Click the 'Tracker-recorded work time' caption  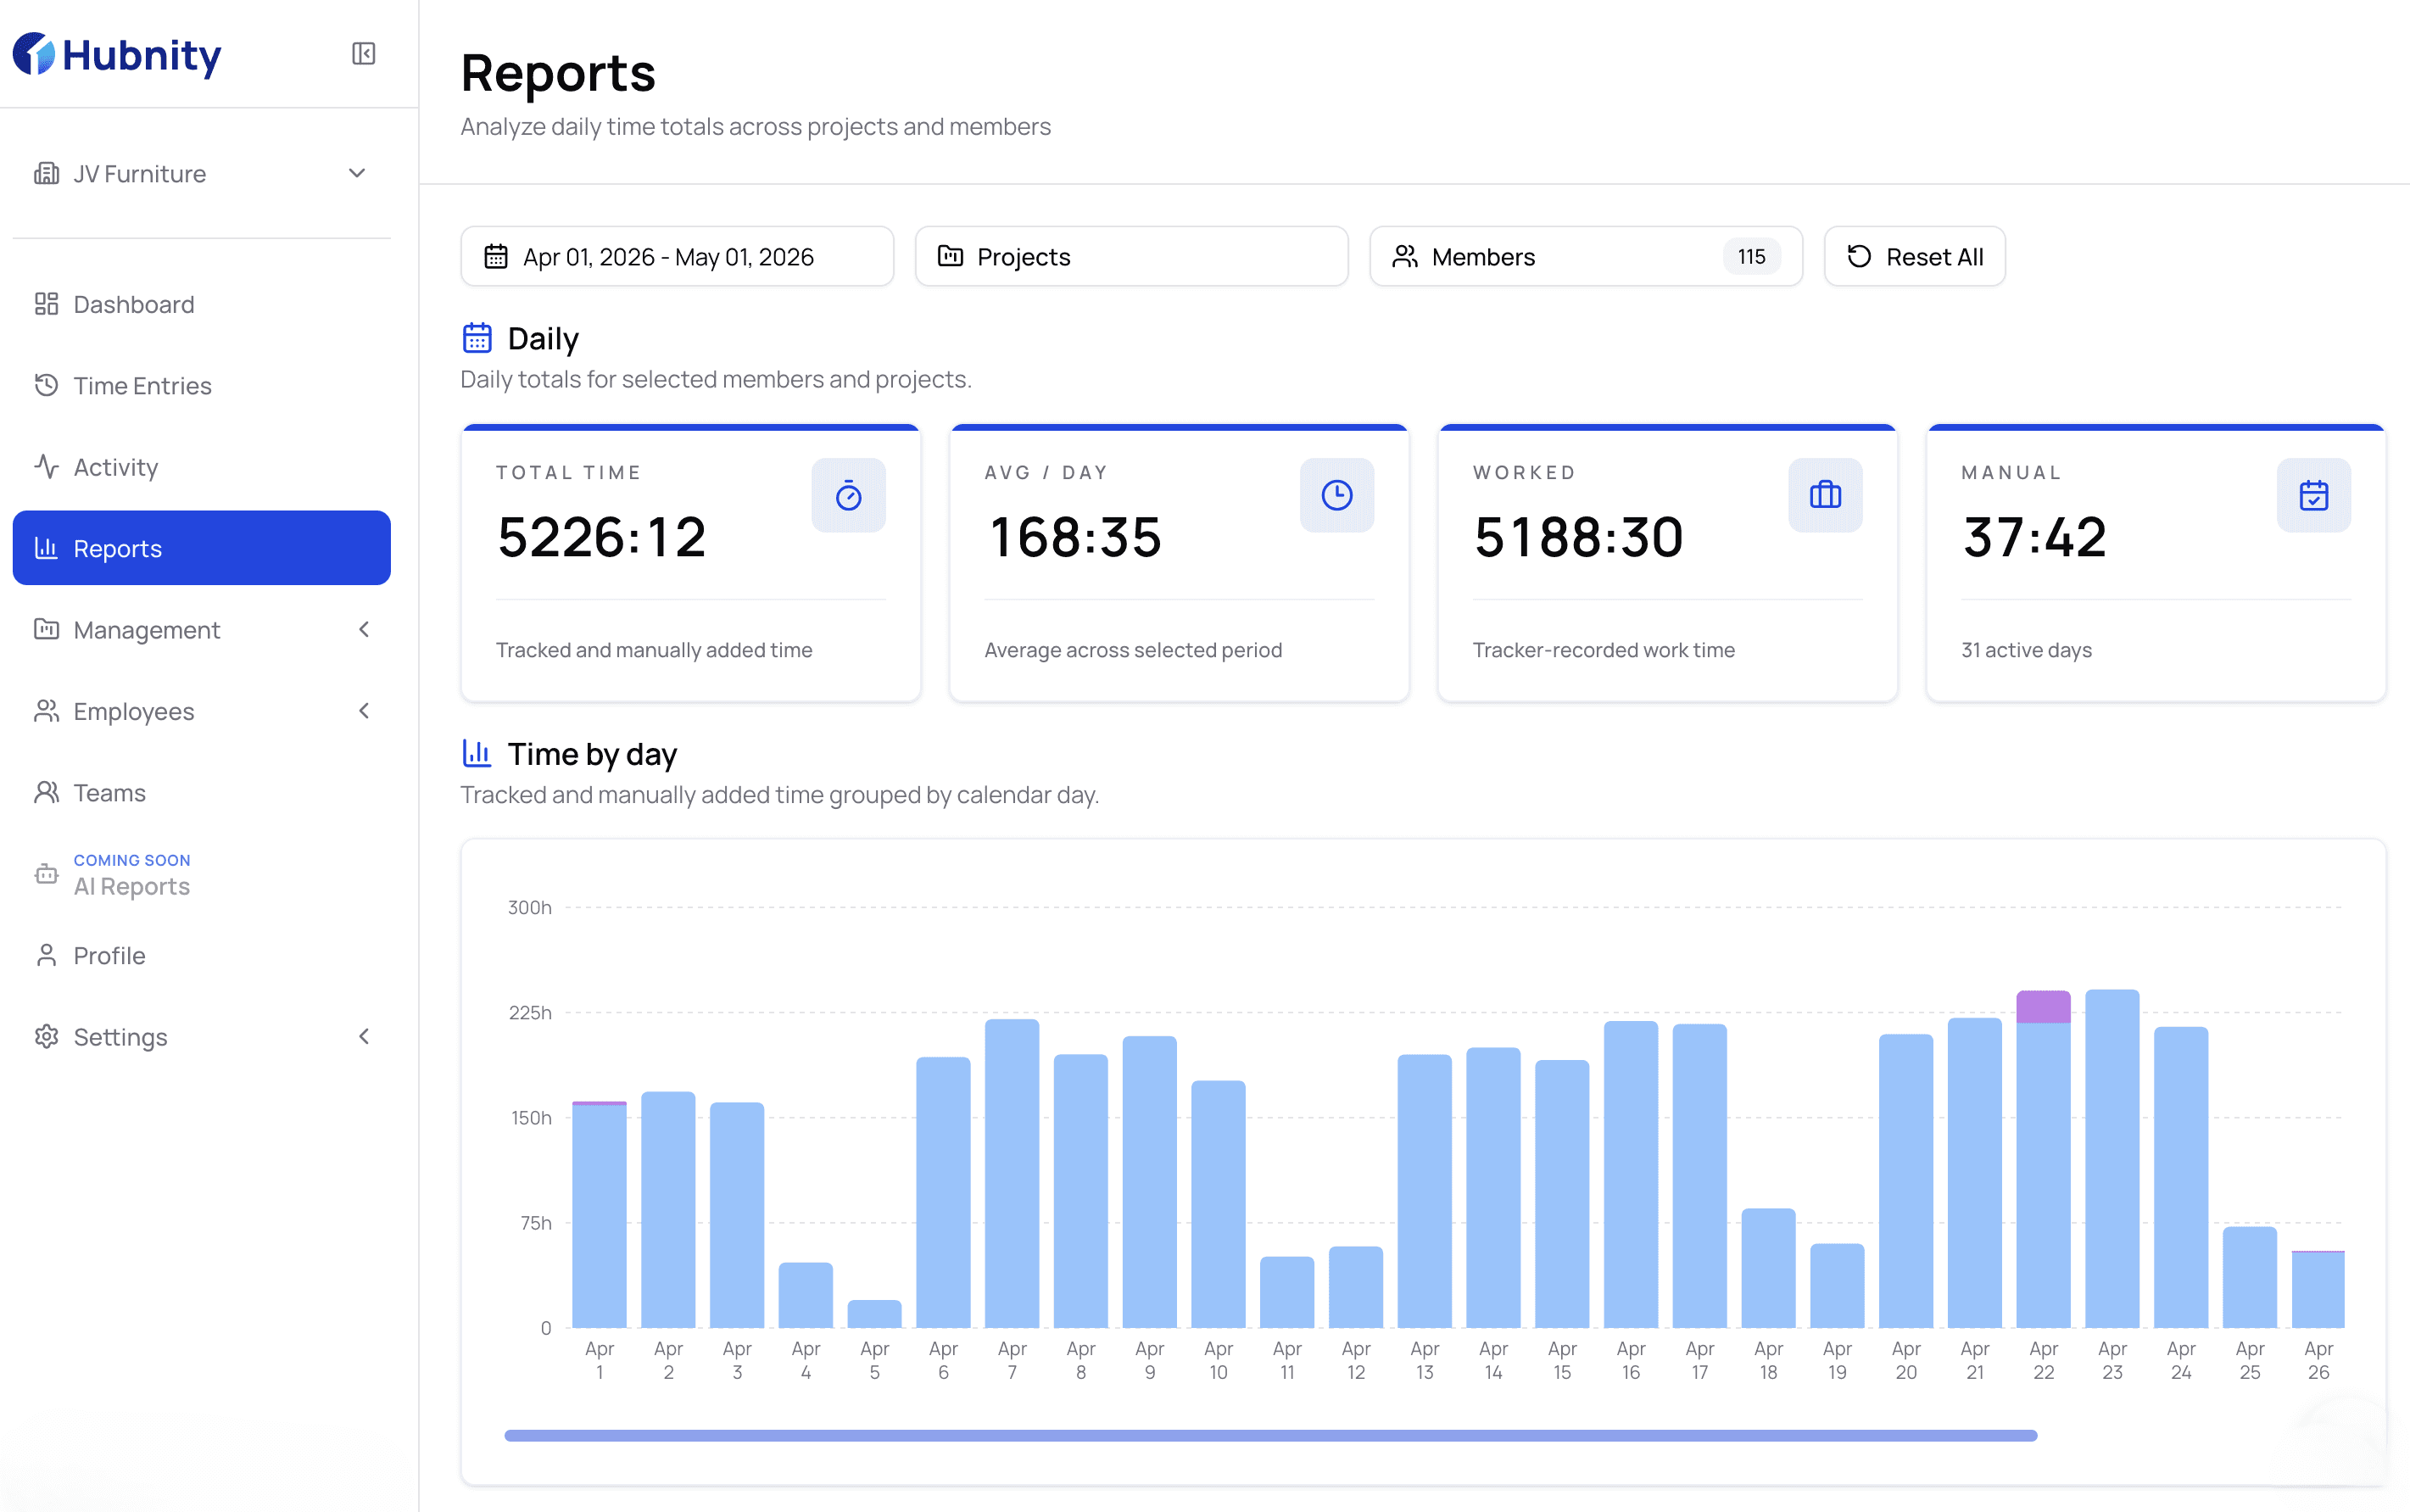(x=1603, y=650)
